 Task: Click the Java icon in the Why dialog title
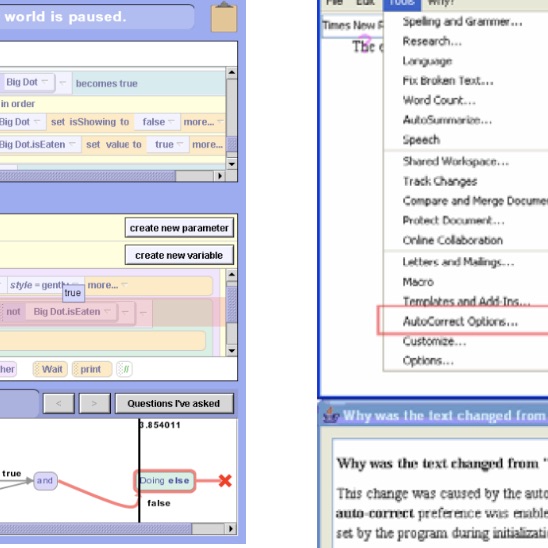(331, 415)
